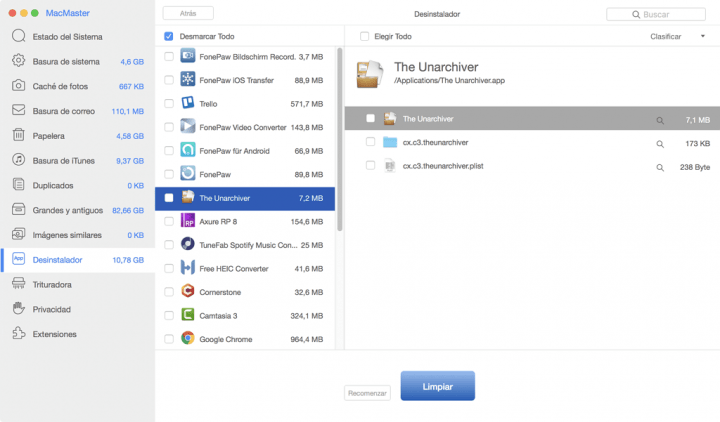Click the Imágenes similares icon
Image resolution: width=720 pixels, height=422 pixels.
[x=18, y=234]
